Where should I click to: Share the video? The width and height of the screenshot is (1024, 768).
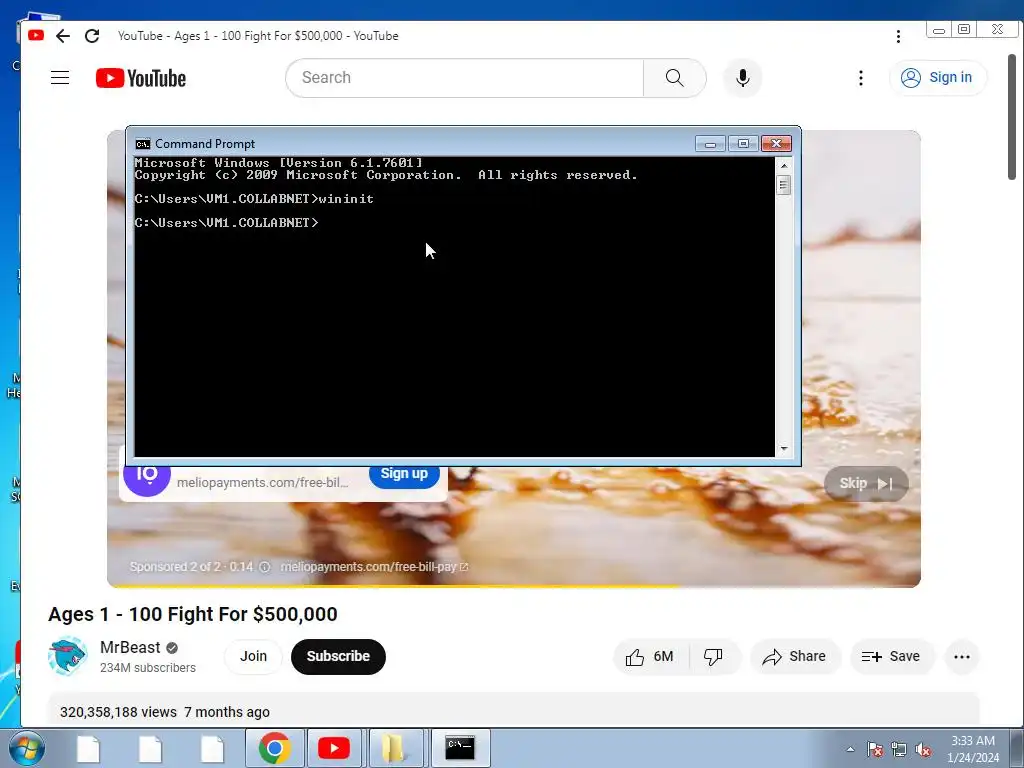point(795,656)
